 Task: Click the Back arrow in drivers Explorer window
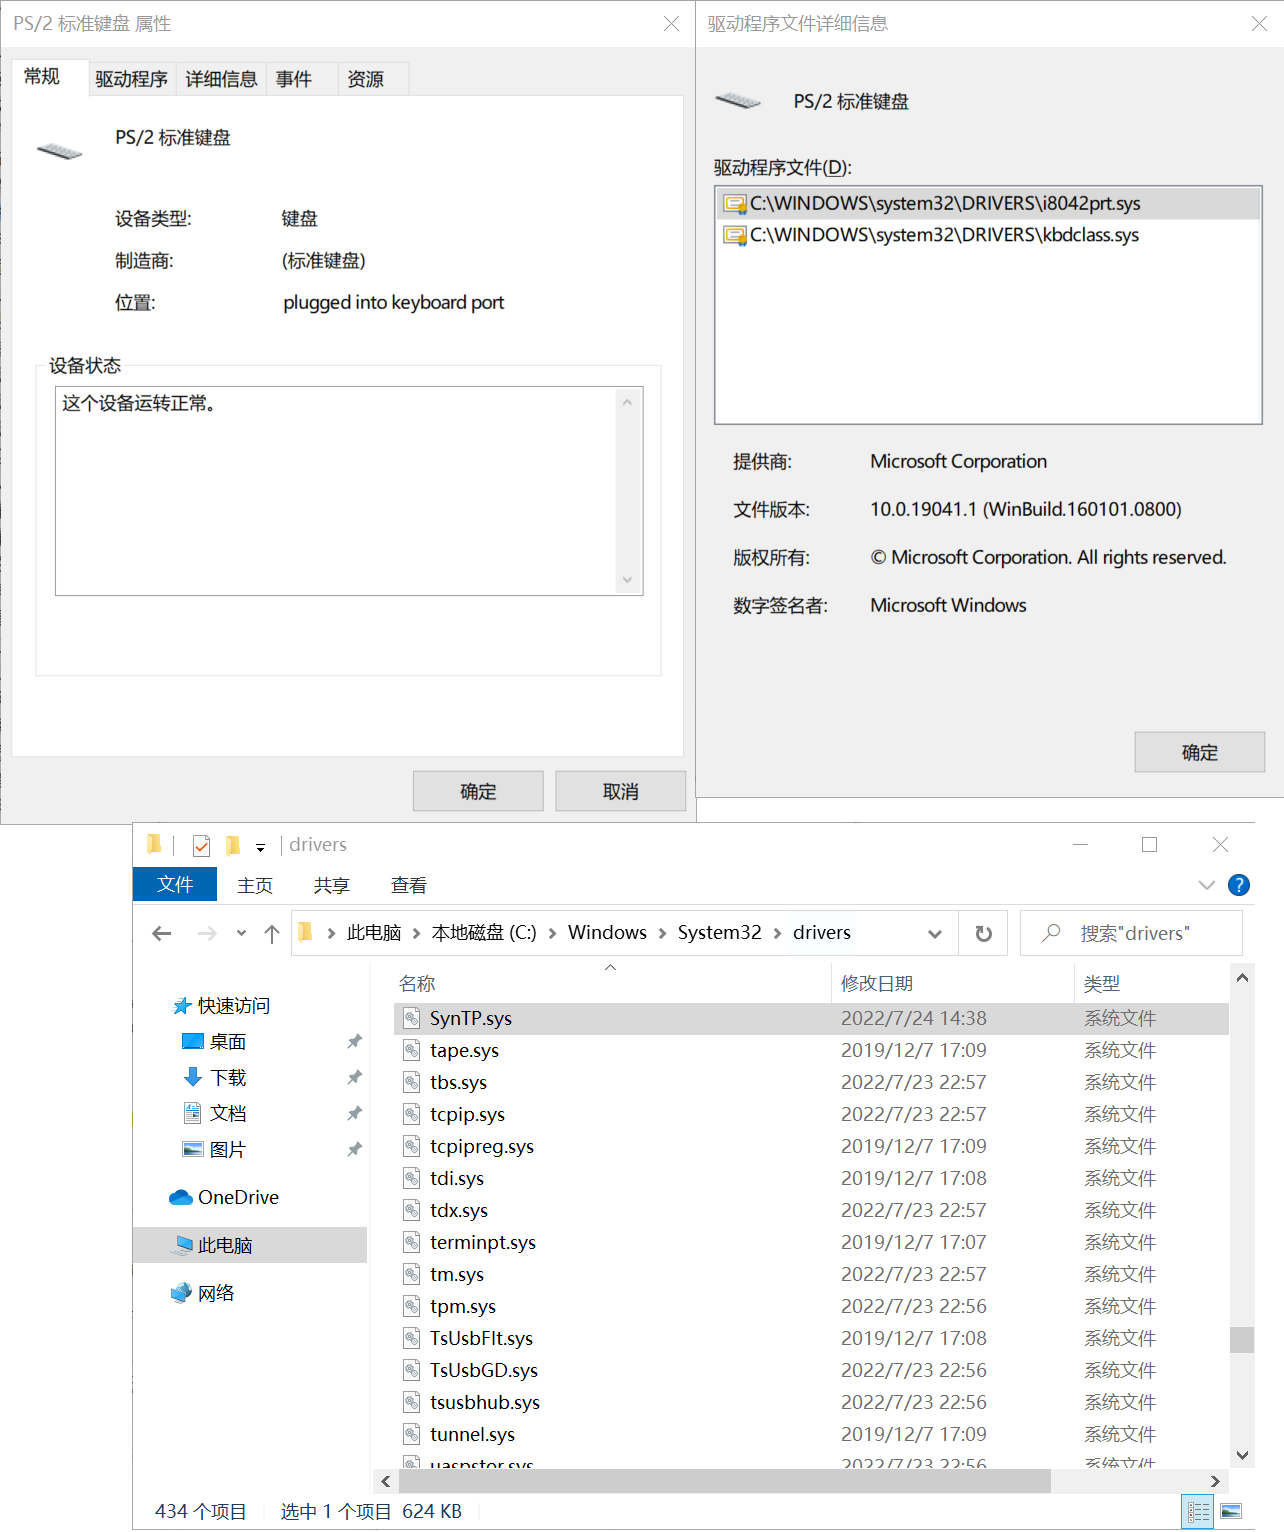[x=162, y=933]
